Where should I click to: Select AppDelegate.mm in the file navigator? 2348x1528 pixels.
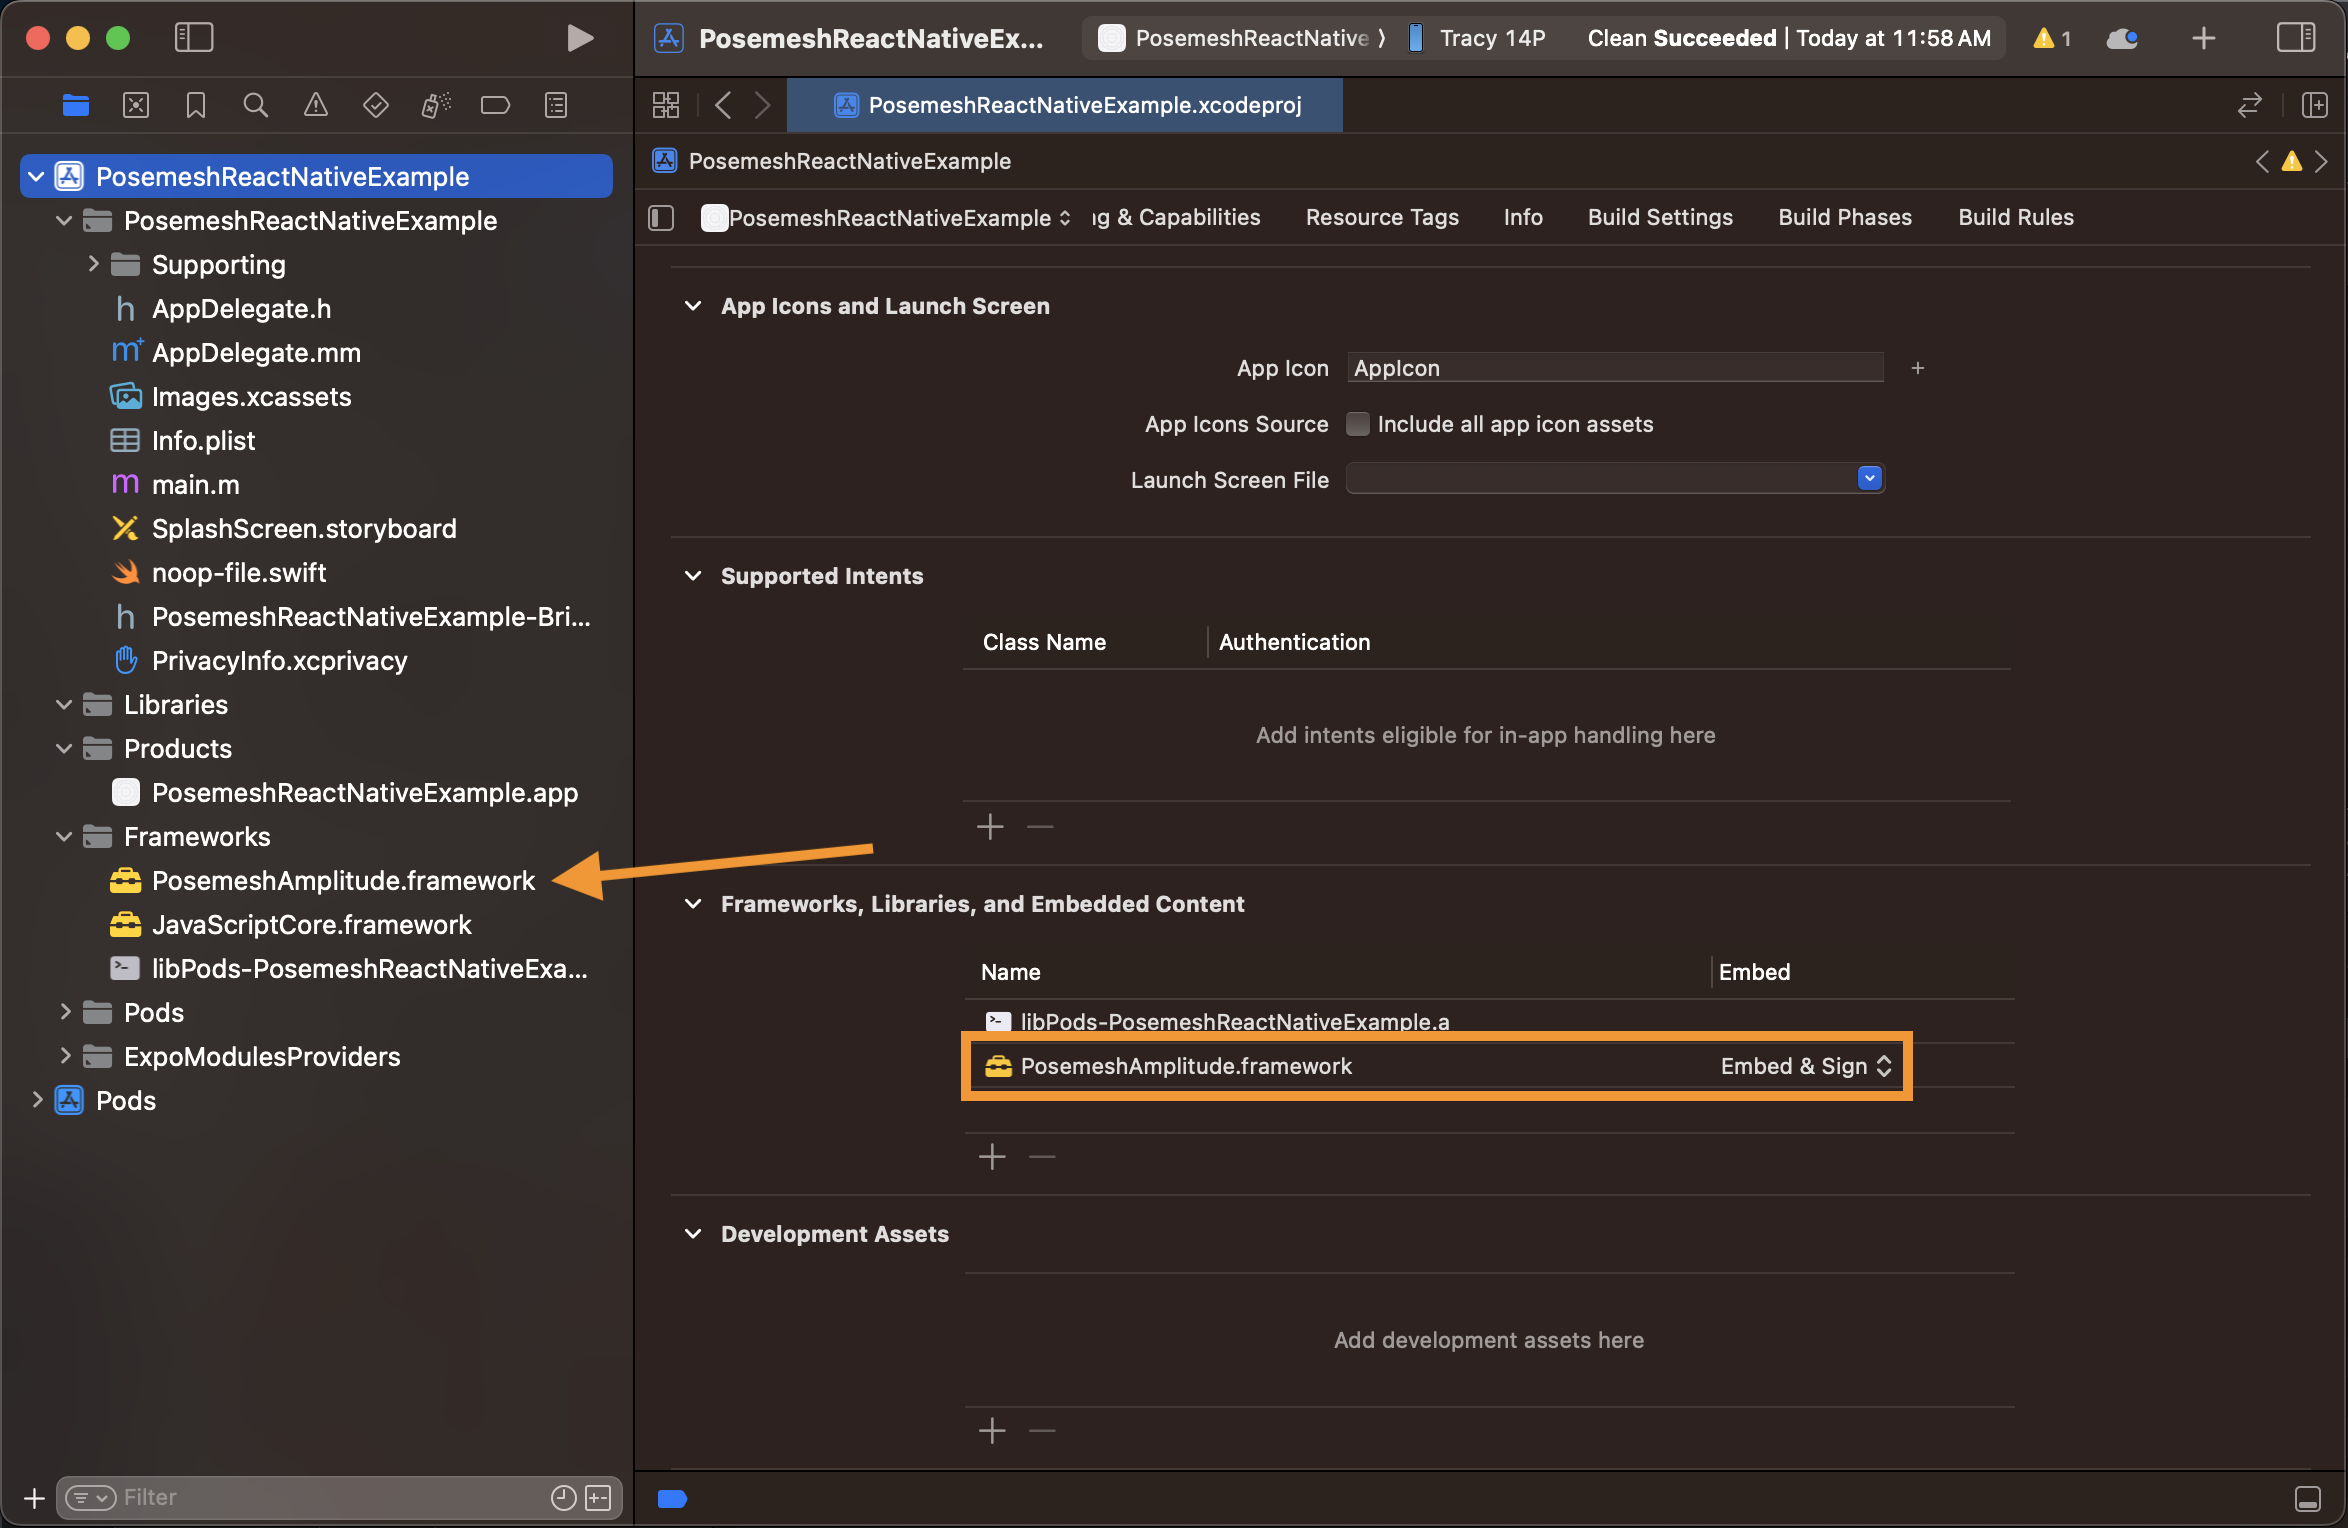pyautogui.click(x=256, y=353)
